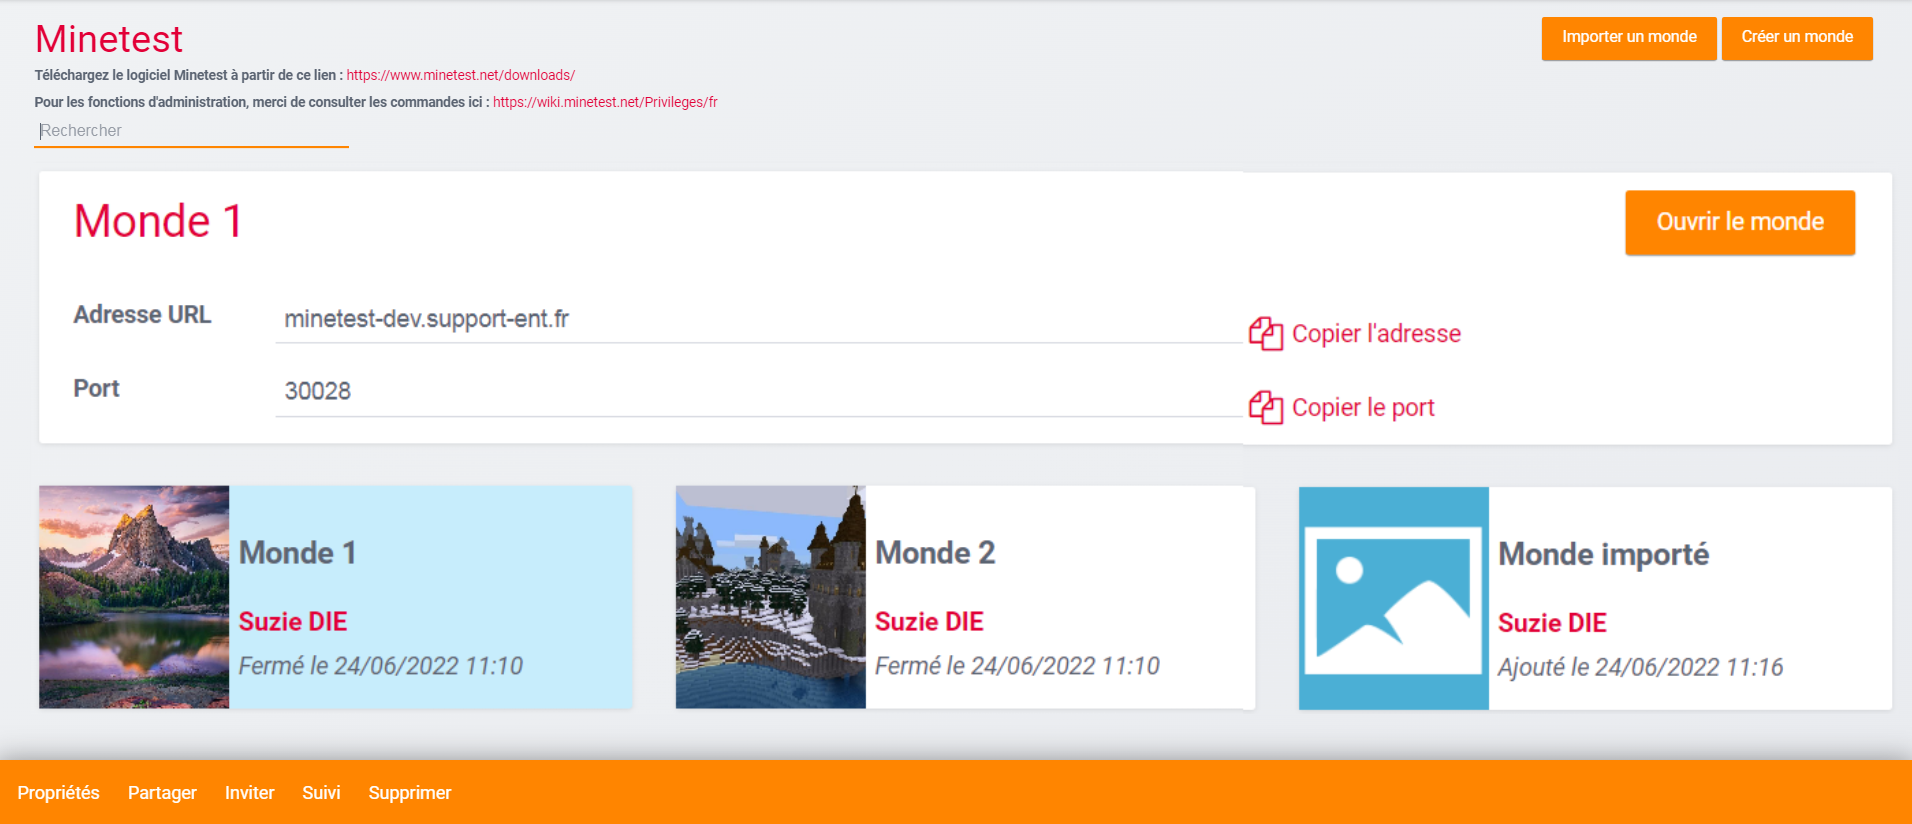Screen dimensions: 1912x824
Task: Click the Monde importé placeholder image
Action: [1393, 598]
